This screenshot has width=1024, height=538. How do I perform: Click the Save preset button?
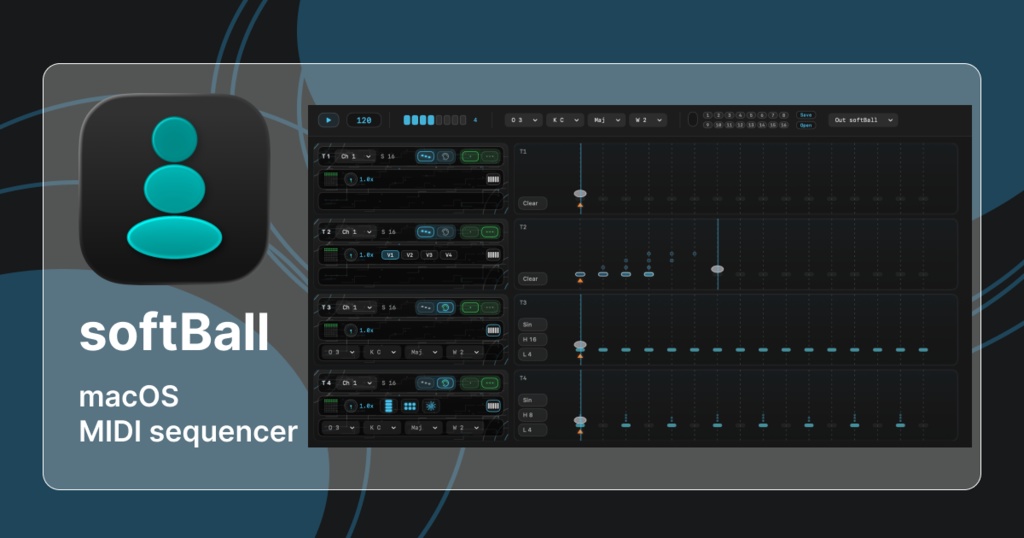[x=805, y=115]
